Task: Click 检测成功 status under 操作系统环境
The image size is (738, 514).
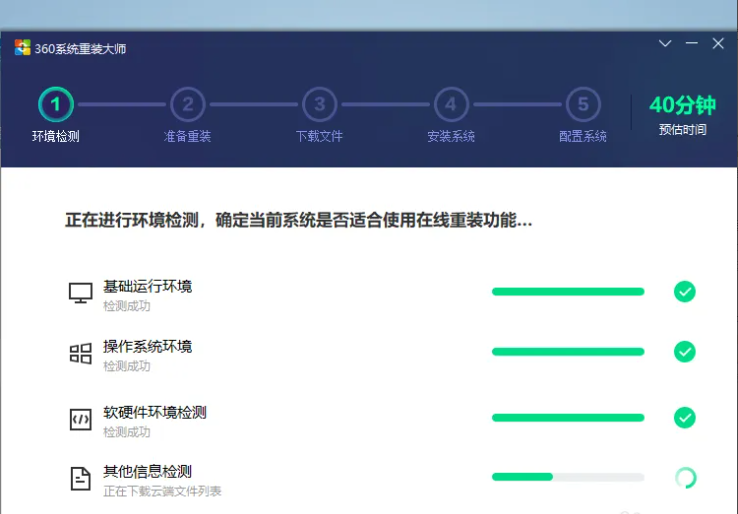Action: pos(127,366)
